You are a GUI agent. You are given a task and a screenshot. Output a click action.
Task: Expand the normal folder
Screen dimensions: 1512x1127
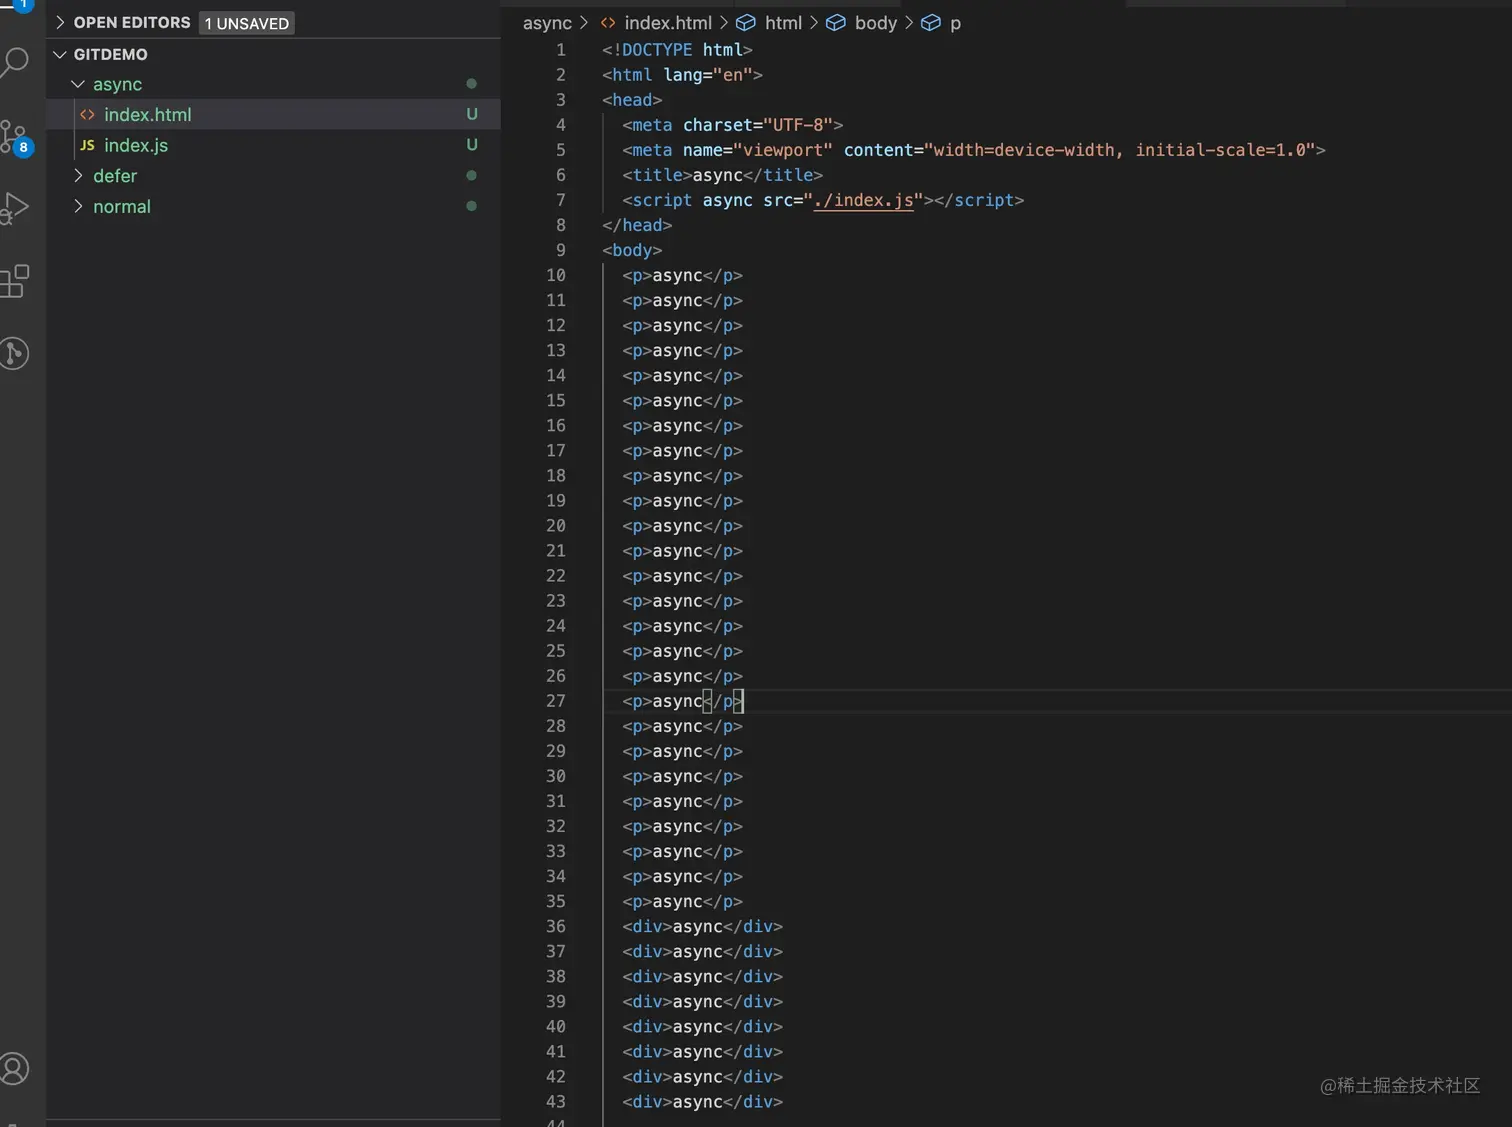coord(78,206)
